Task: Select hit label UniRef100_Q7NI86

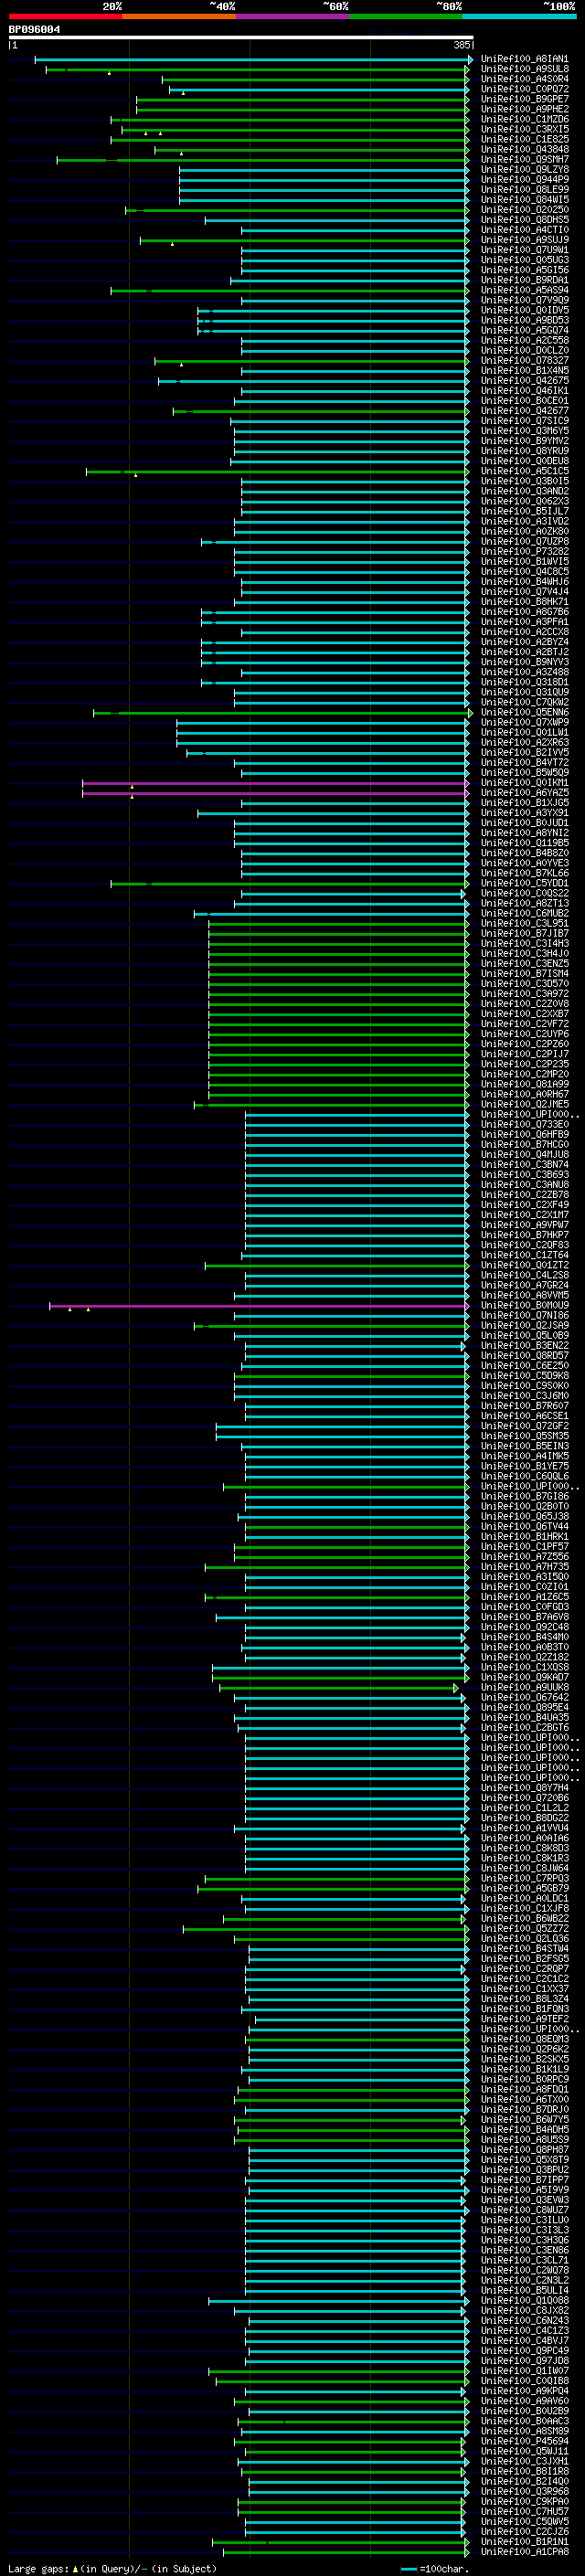Action: [x=524, y=1315]
